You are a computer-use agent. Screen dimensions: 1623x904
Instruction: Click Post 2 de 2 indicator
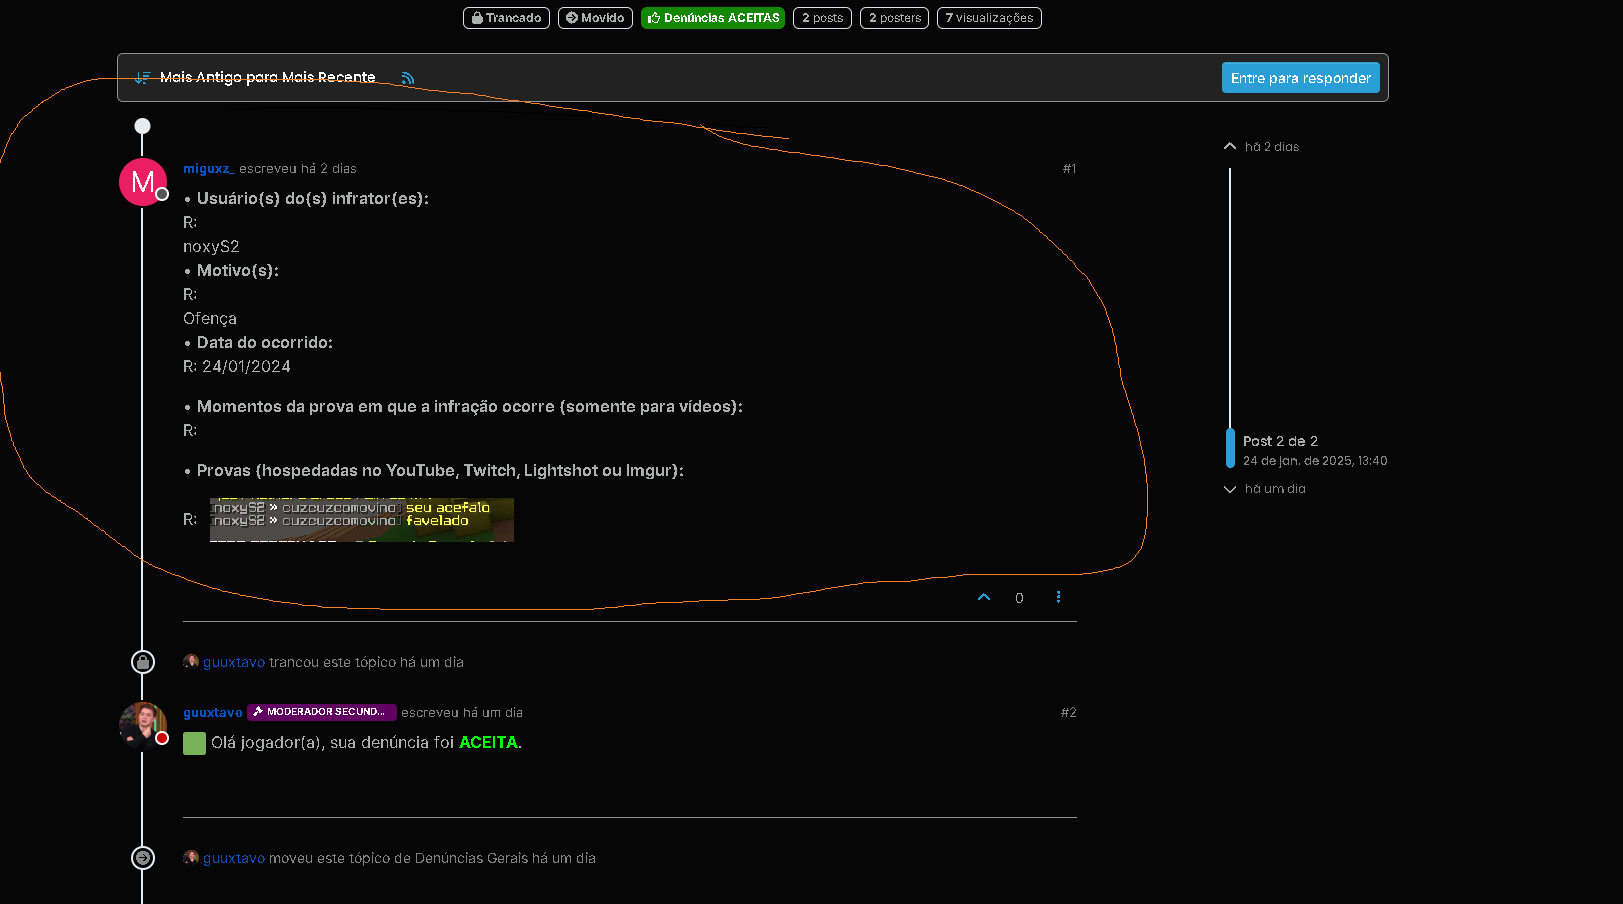click(x=1280, y=441)
